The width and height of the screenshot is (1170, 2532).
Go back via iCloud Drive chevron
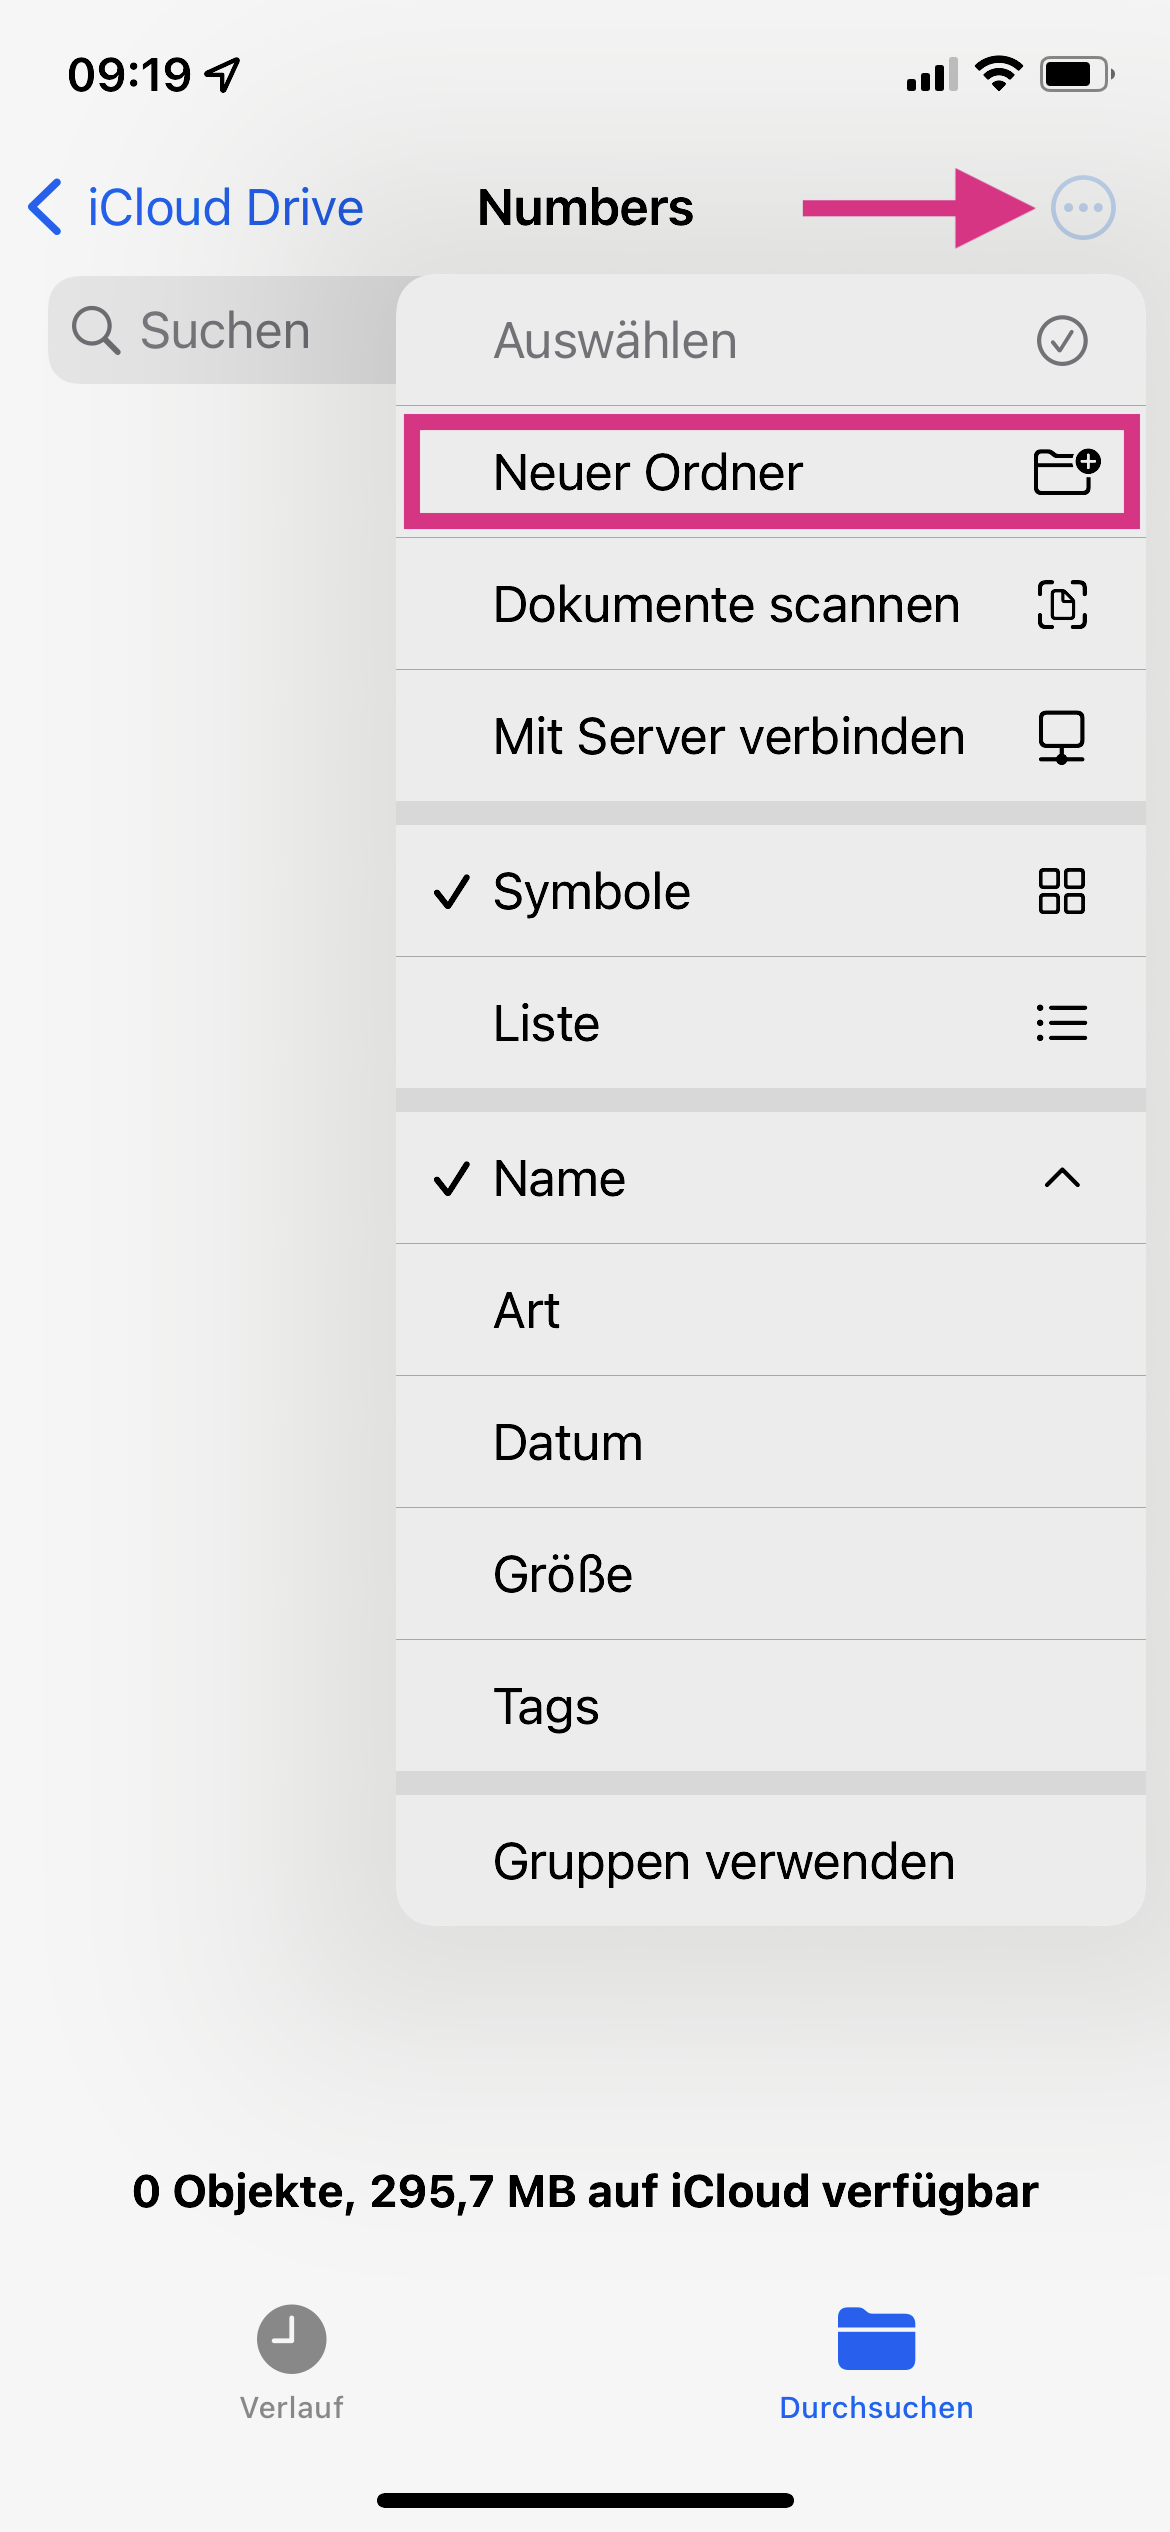46,208
